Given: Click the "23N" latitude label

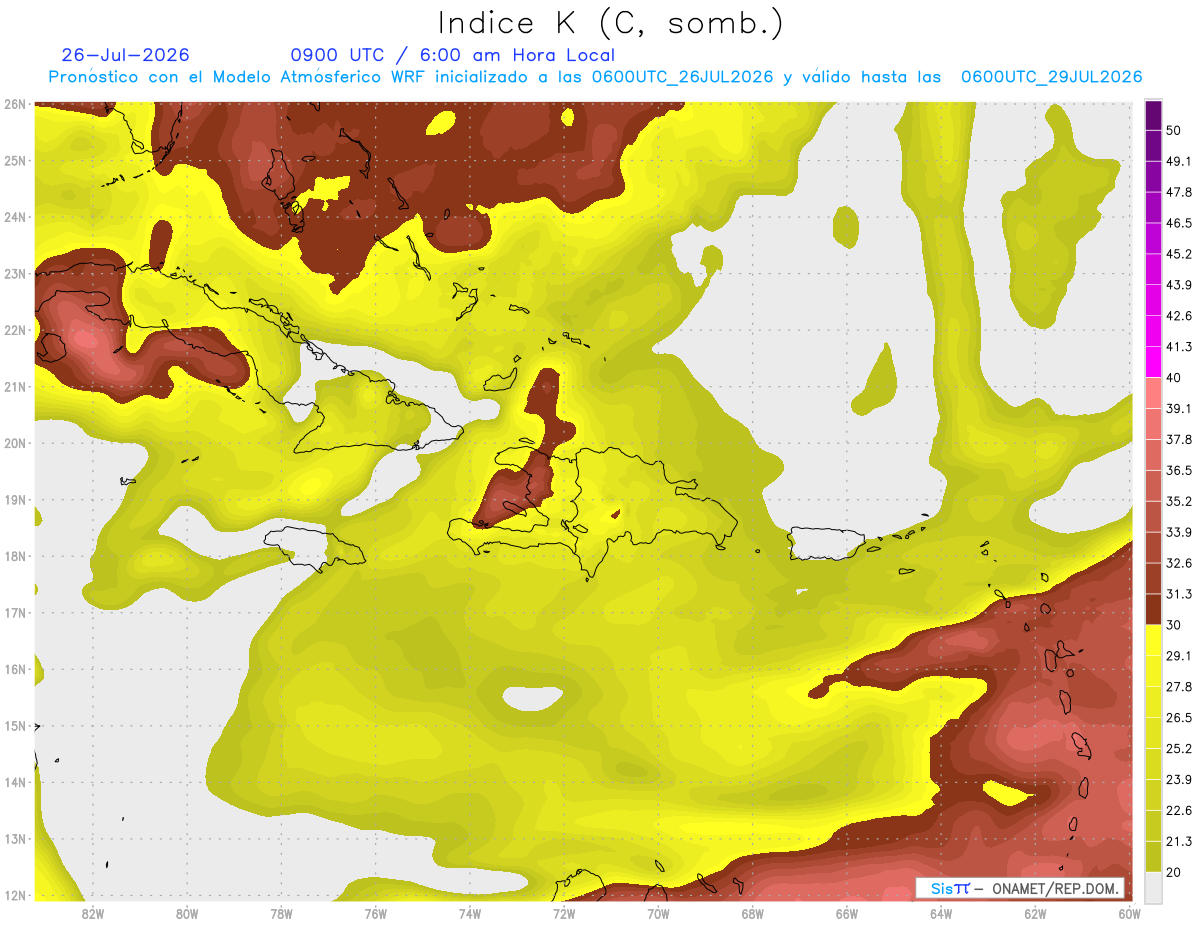Looking at the screenshot, I should pyautogui.click(x=15, y=273).
